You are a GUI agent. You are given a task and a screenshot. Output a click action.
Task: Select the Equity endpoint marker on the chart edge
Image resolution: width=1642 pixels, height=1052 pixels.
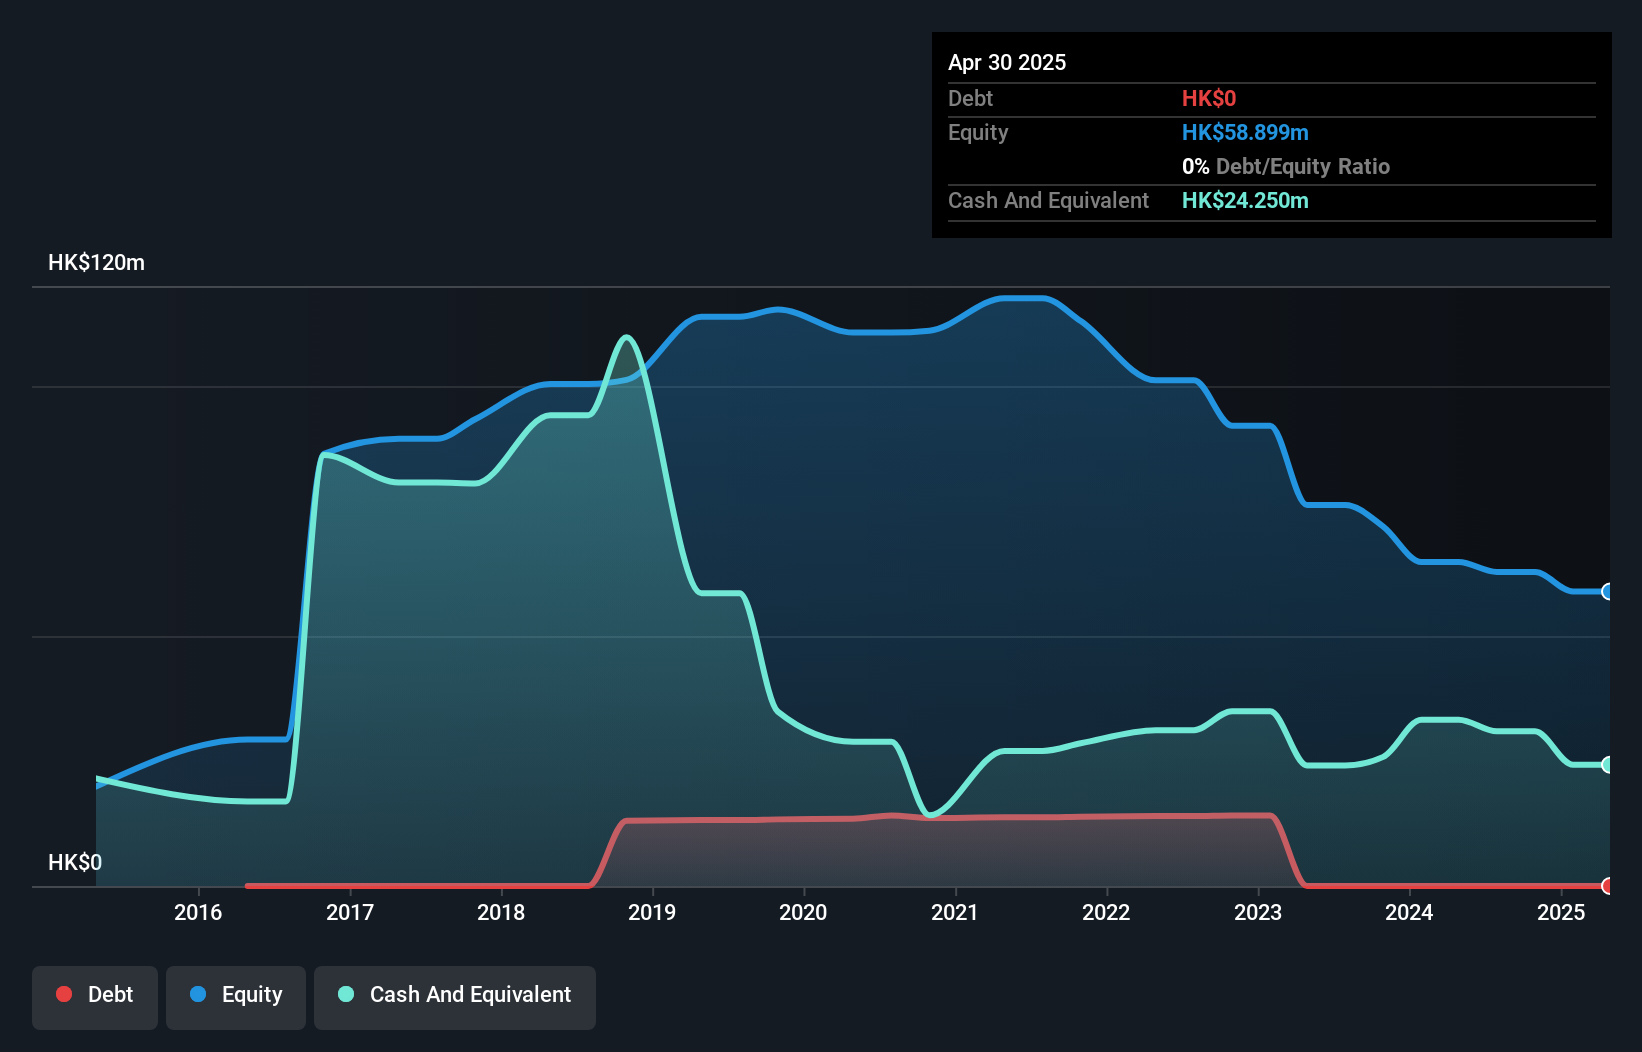(x=1606, y=592)
